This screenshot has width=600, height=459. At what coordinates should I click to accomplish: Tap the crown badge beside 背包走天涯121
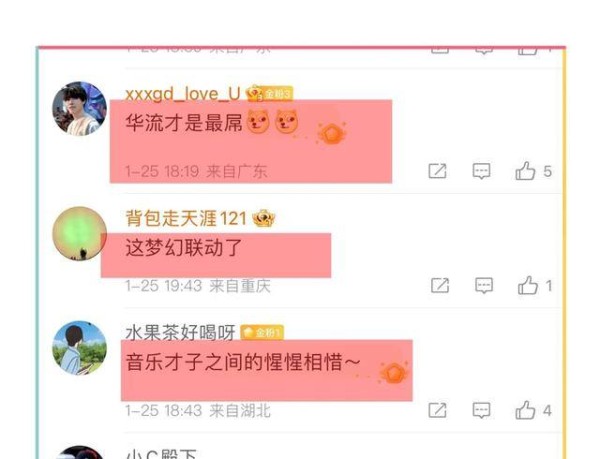264,218
